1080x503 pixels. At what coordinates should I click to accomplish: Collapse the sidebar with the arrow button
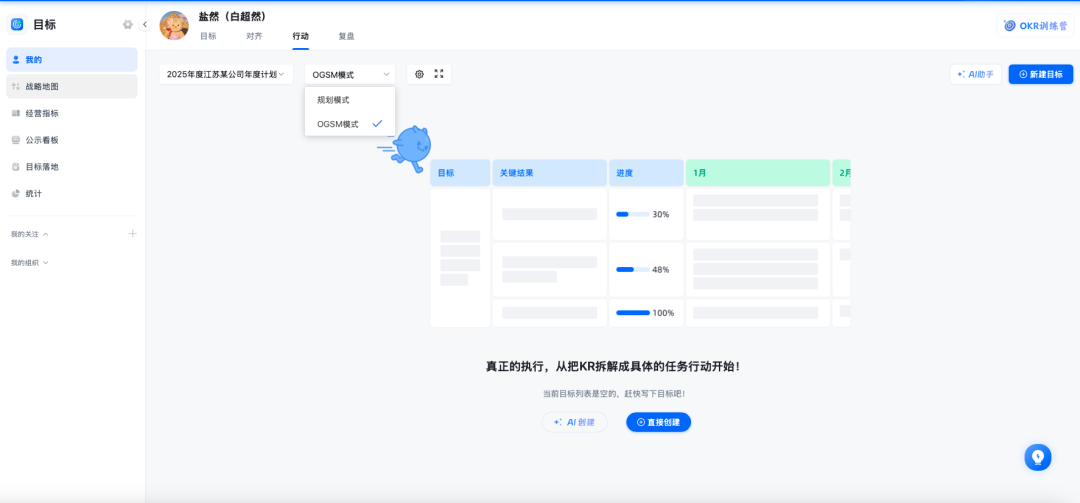(145, 25)
